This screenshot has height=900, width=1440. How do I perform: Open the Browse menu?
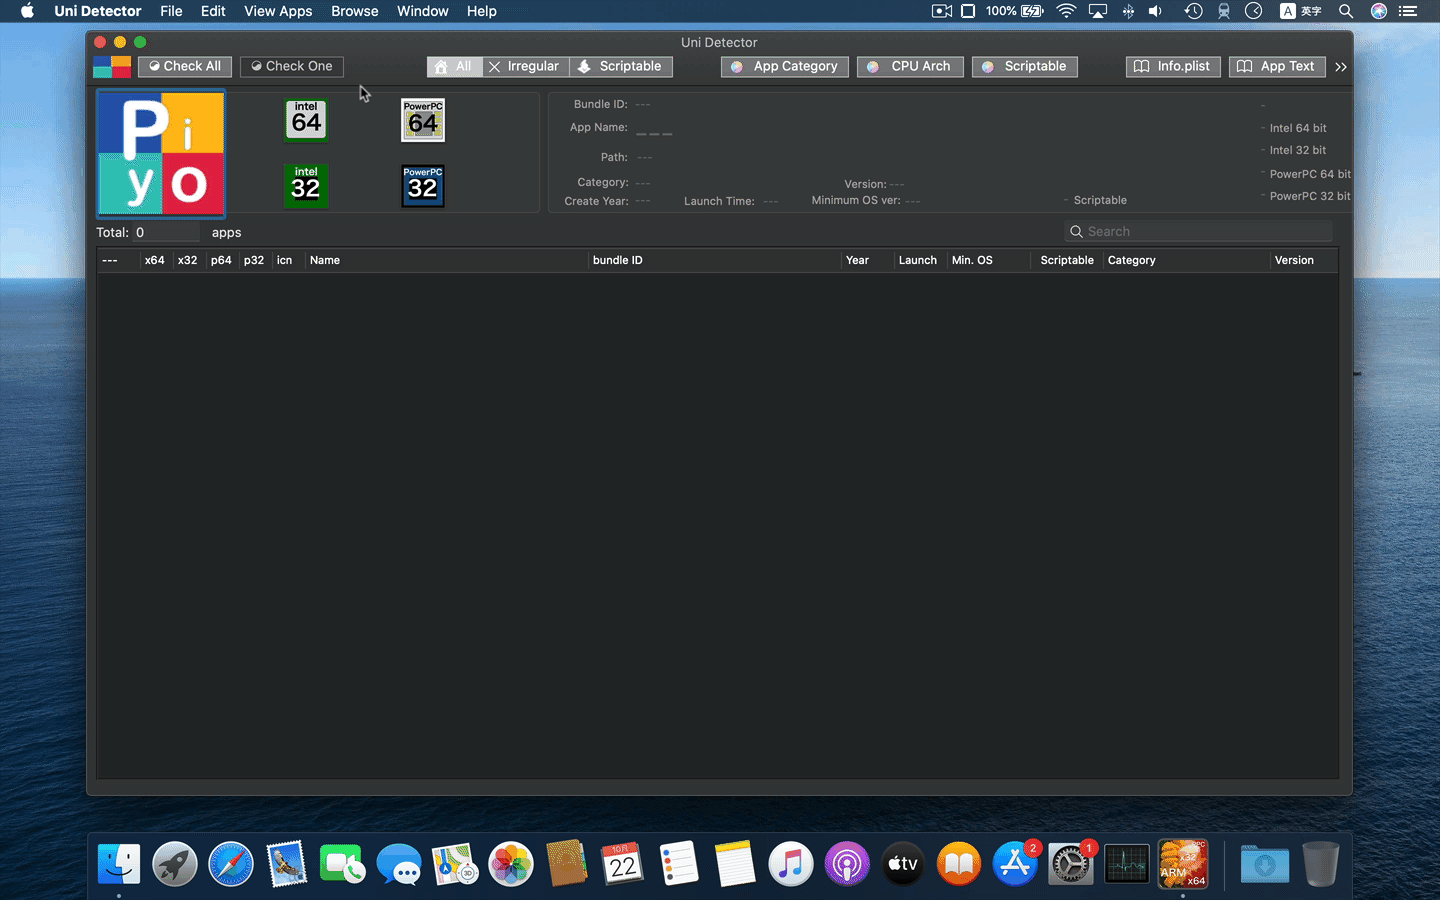[x=355, y=11]
